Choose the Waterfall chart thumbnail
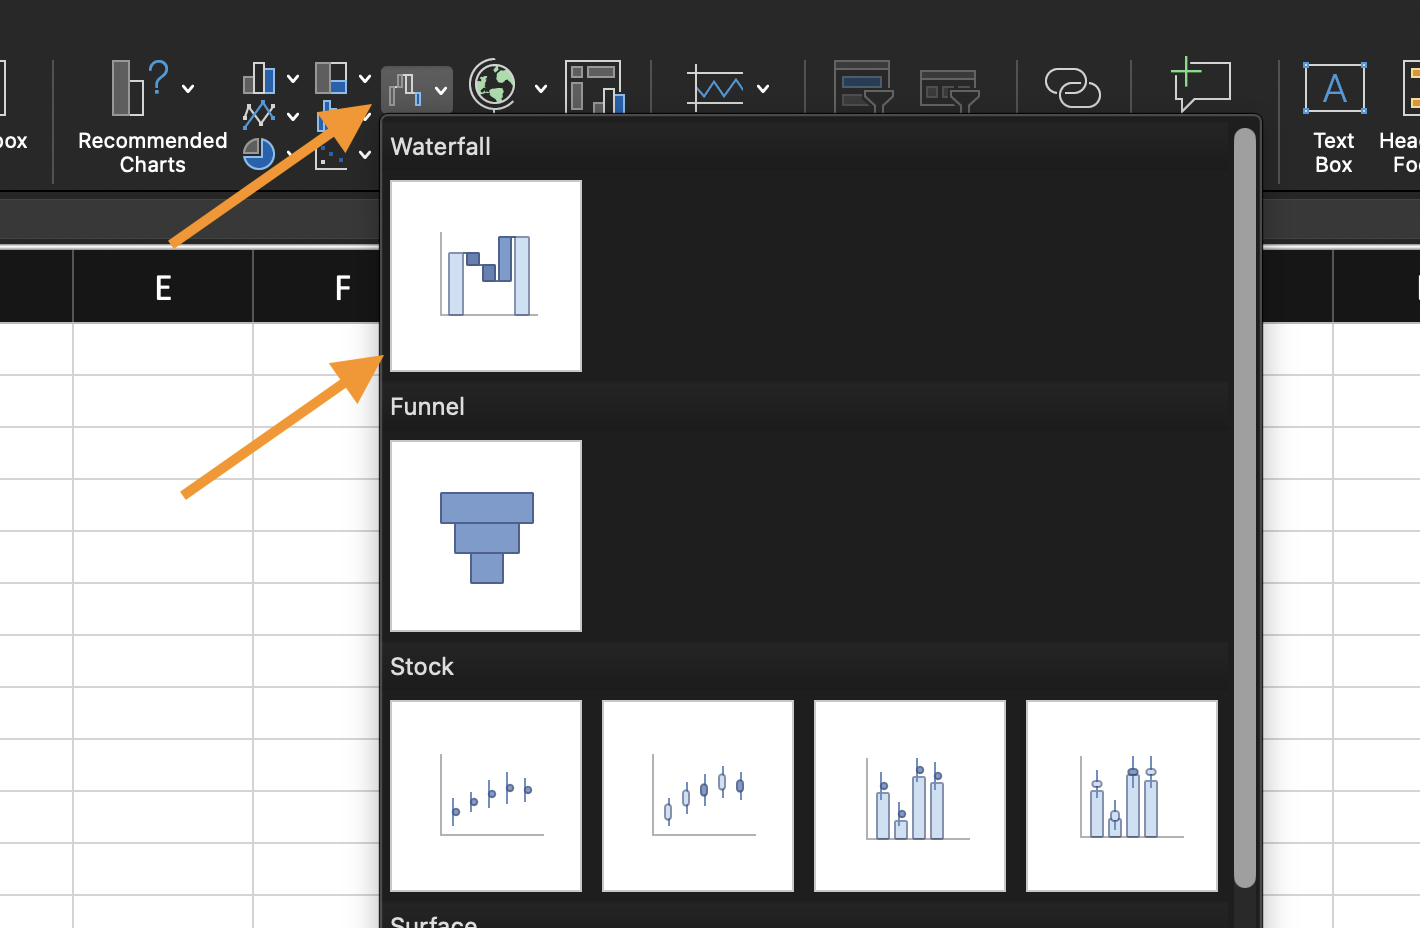Viewport: 1420px width, 928px height. point(486,276)
